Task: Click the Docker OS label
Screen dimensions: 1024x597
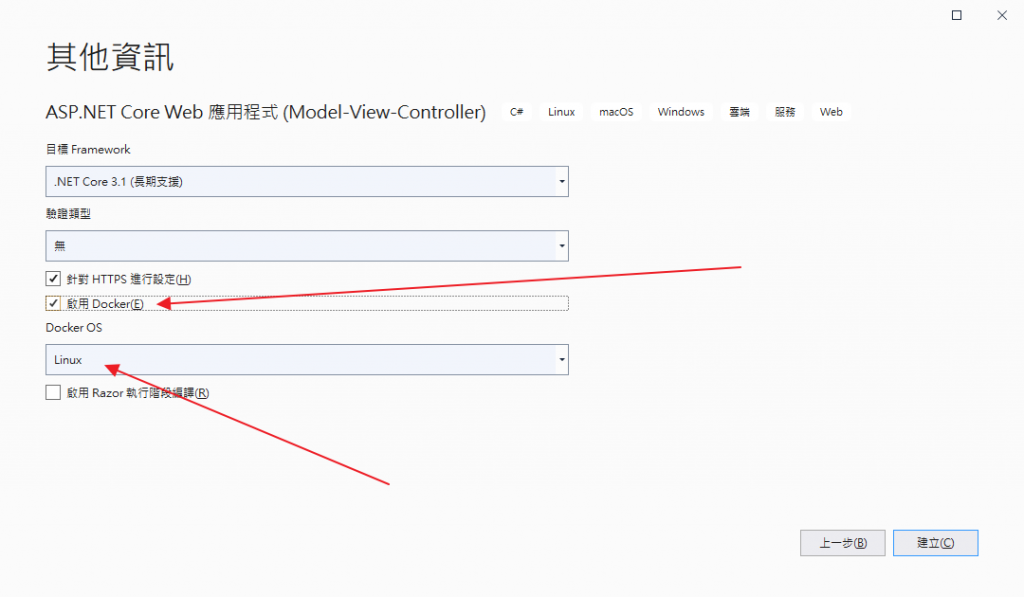Action: (74, 327)
